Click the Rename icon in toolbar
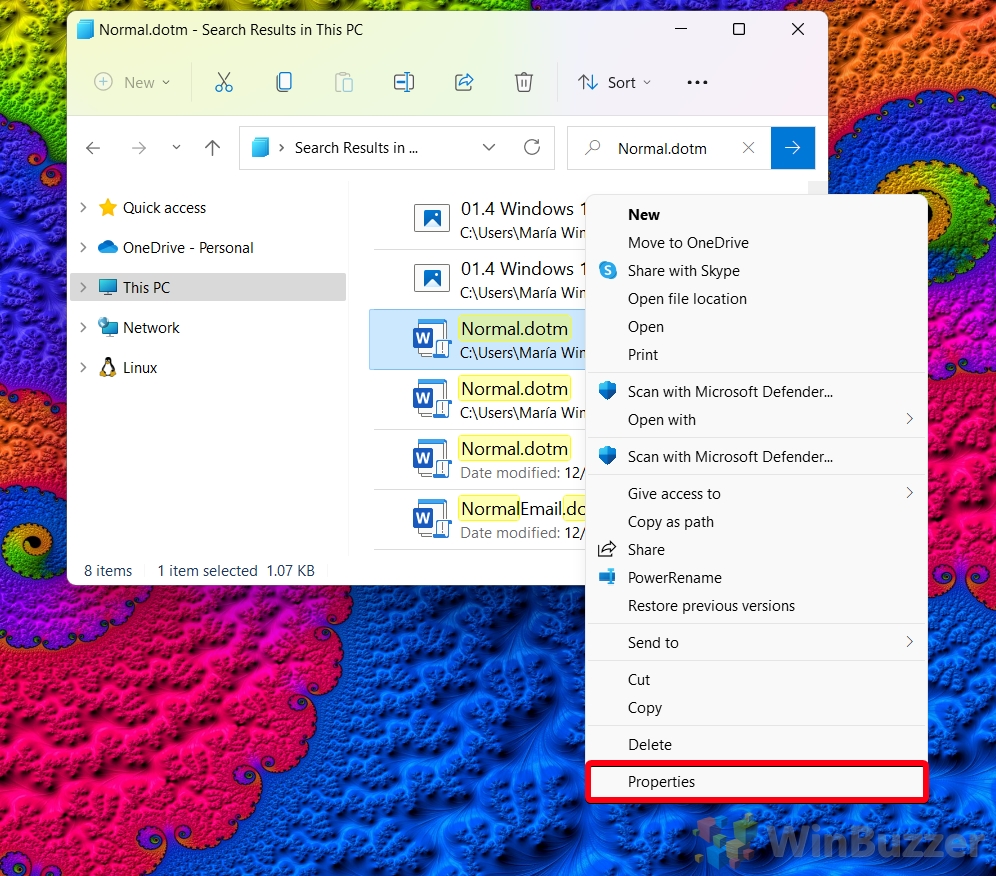Viewport: 996px width, 876px height. 404,83
